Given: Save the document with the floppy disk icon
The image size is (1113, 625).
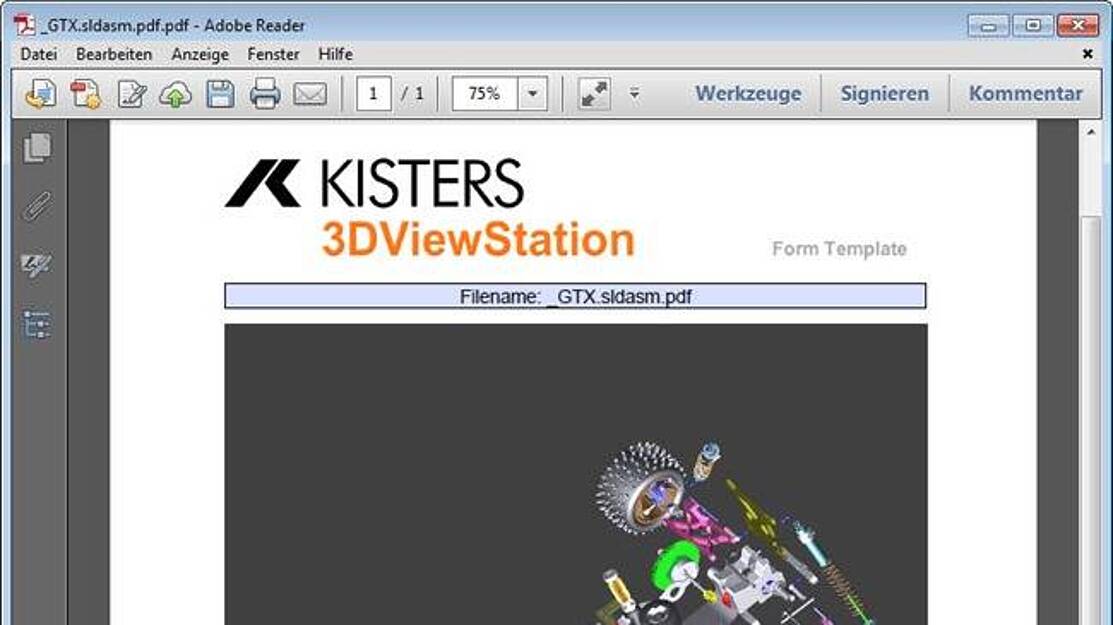Looking at the screenshot, I should 220,94.
